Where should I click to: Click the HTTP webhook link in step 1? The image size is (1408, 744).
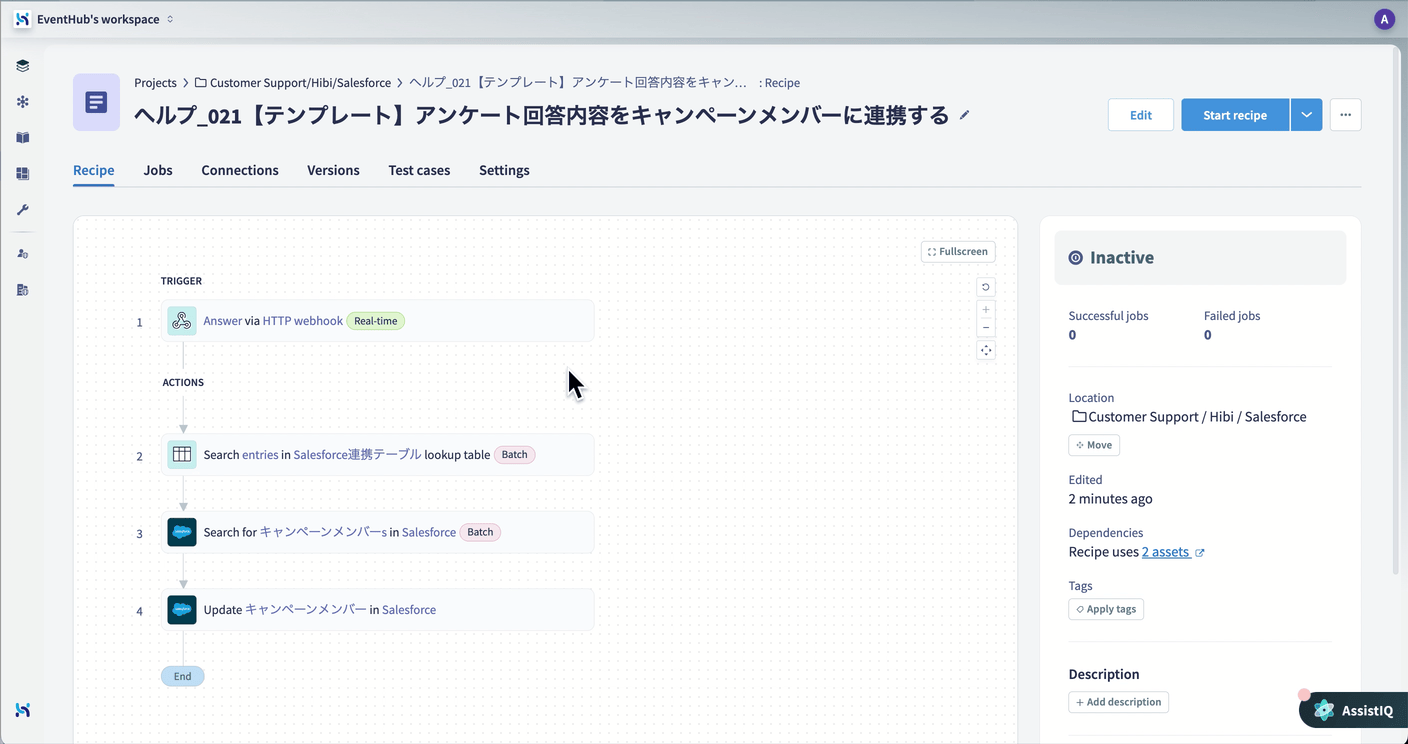(302, 321)
